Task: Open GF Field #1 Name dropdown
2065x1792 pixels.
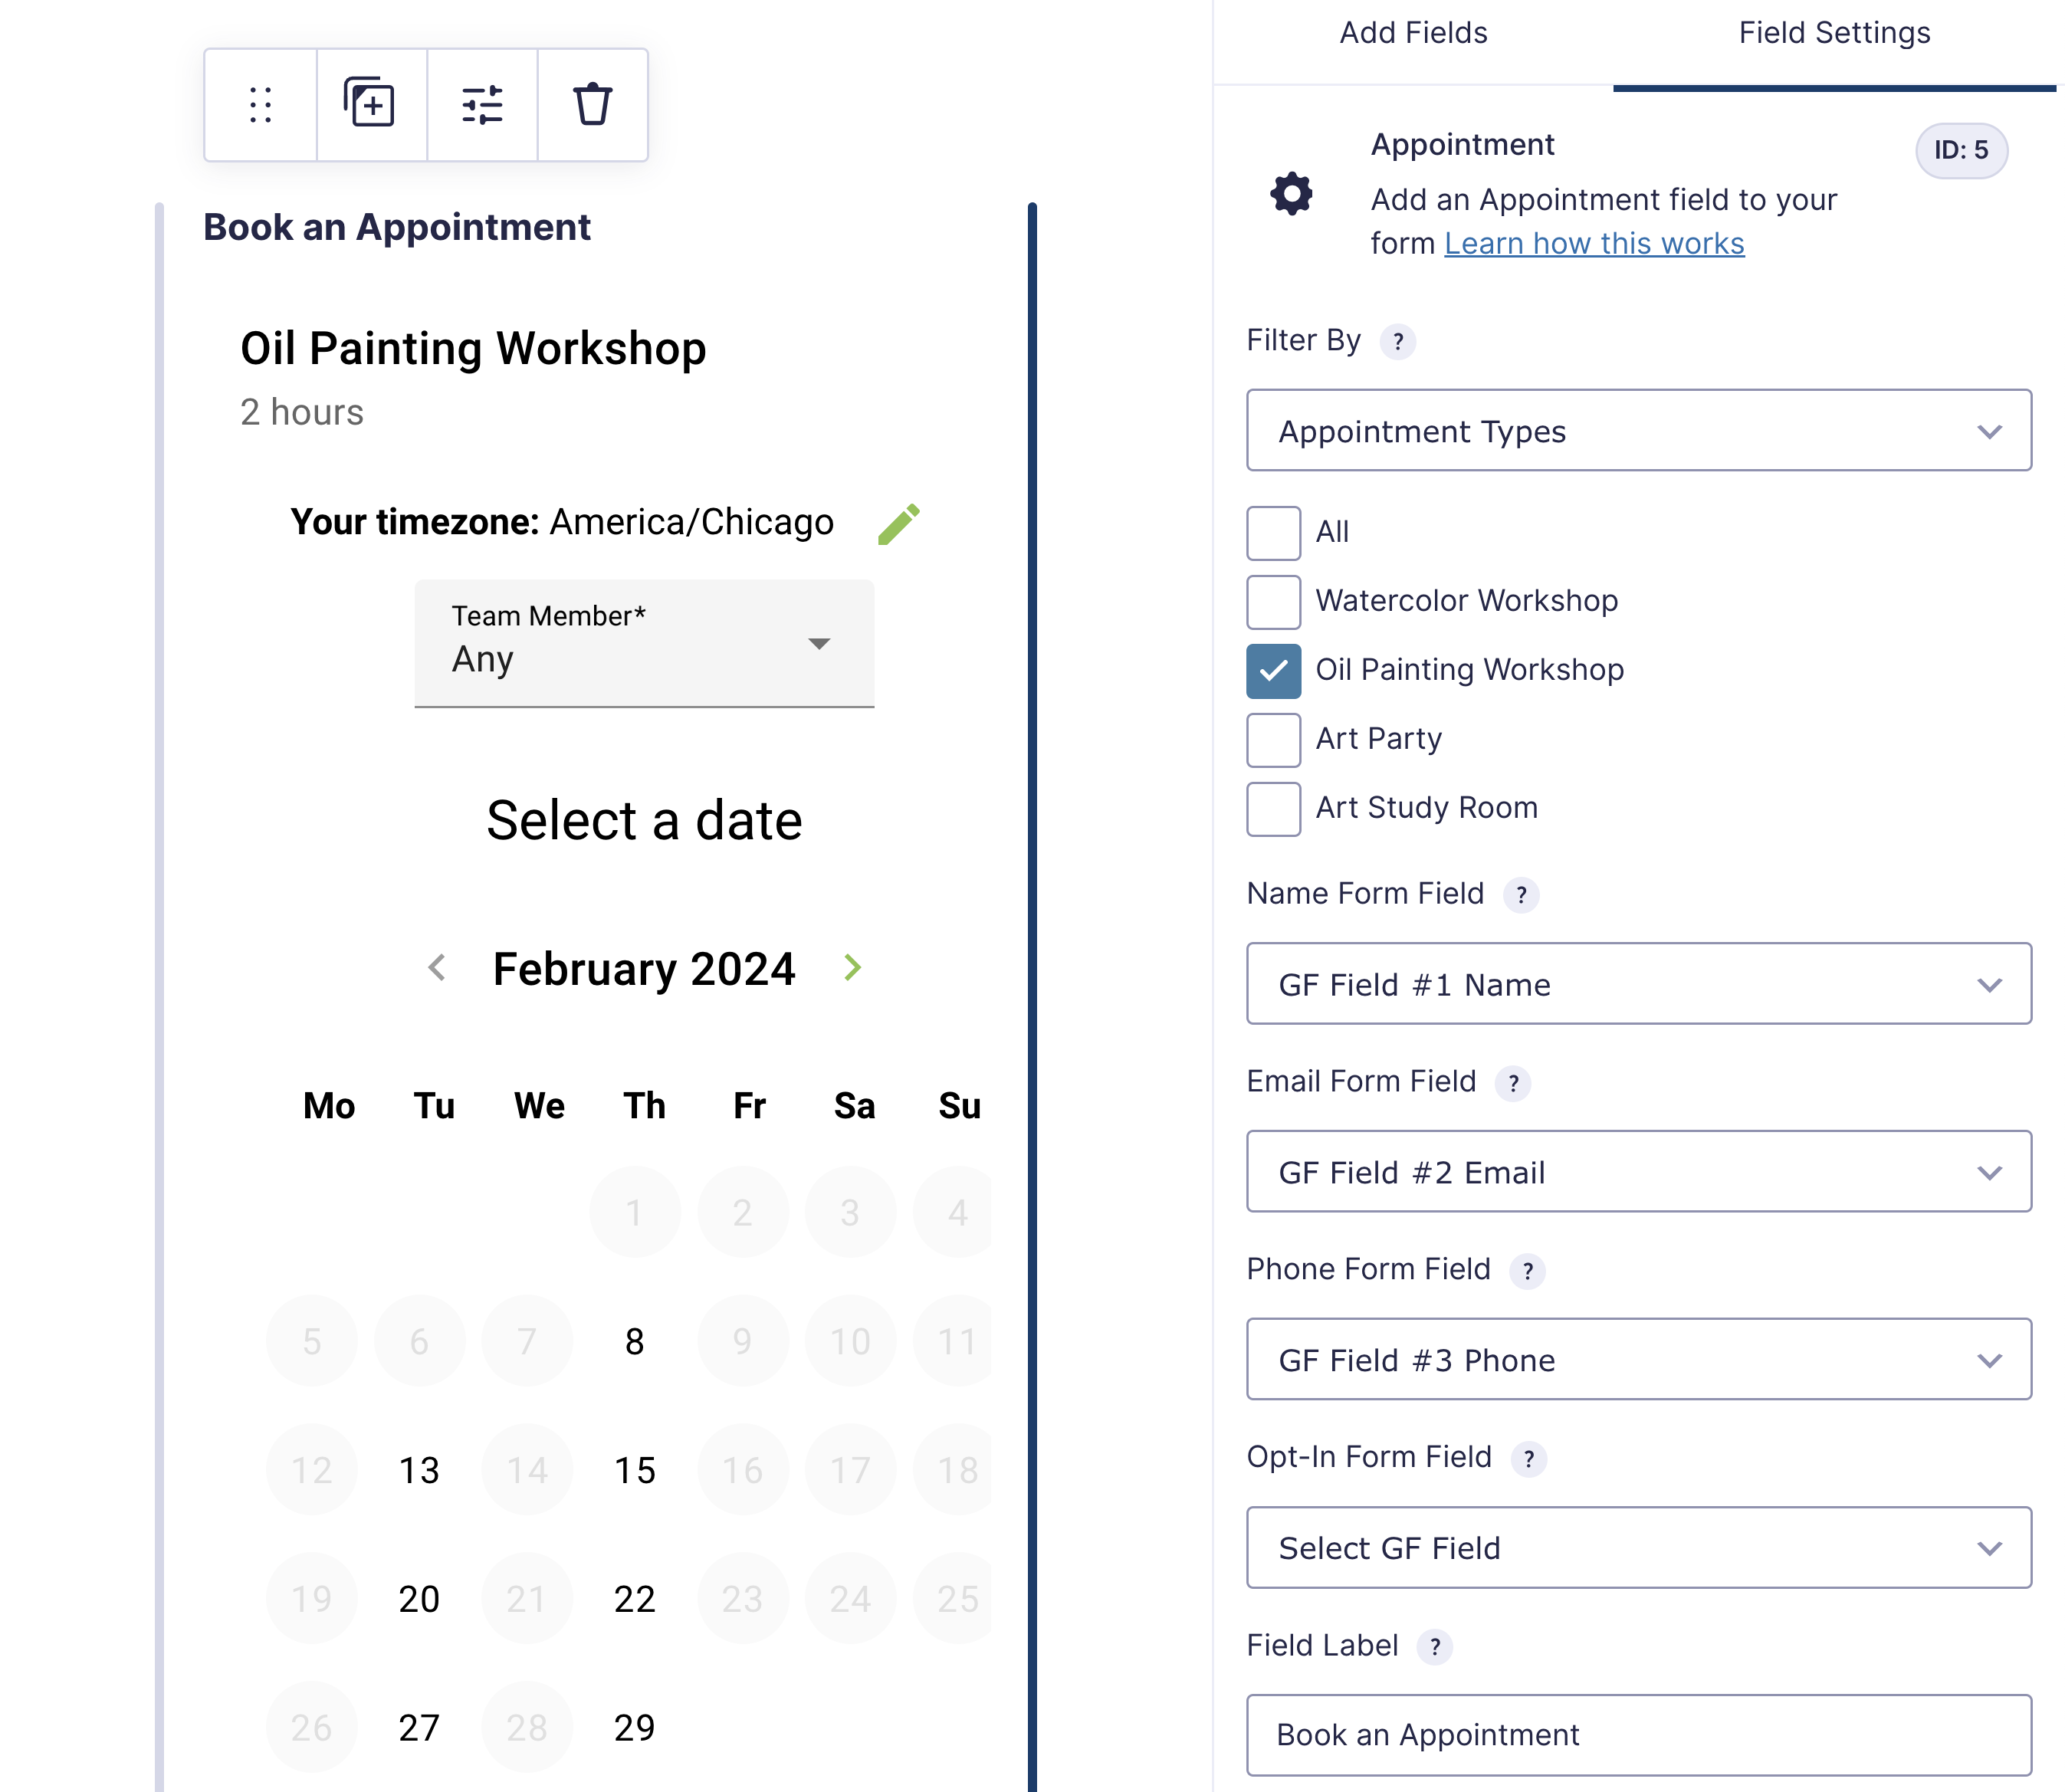Action: pyautogui.click(x=1638, y=984)
